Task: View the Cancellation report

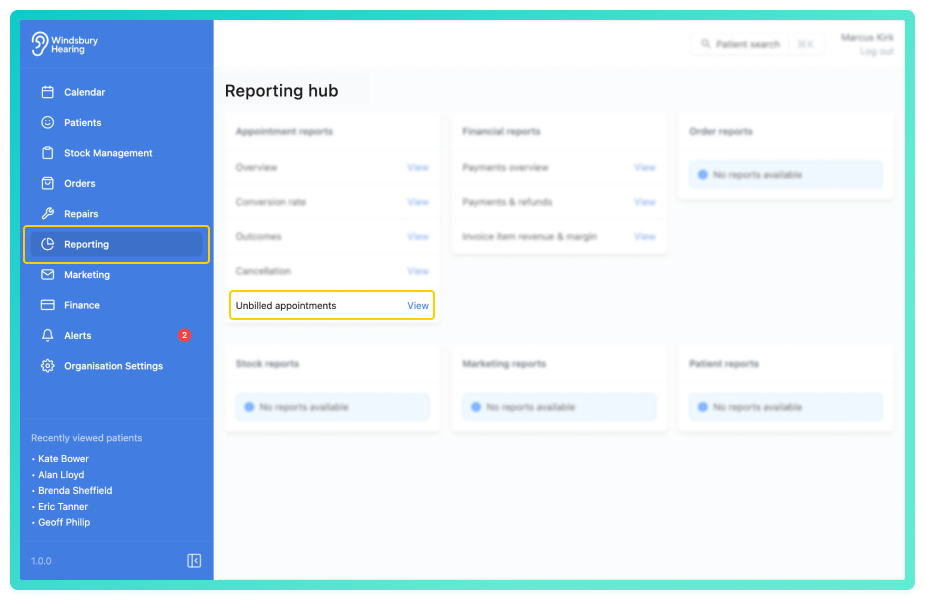Action: coord(418,271)
